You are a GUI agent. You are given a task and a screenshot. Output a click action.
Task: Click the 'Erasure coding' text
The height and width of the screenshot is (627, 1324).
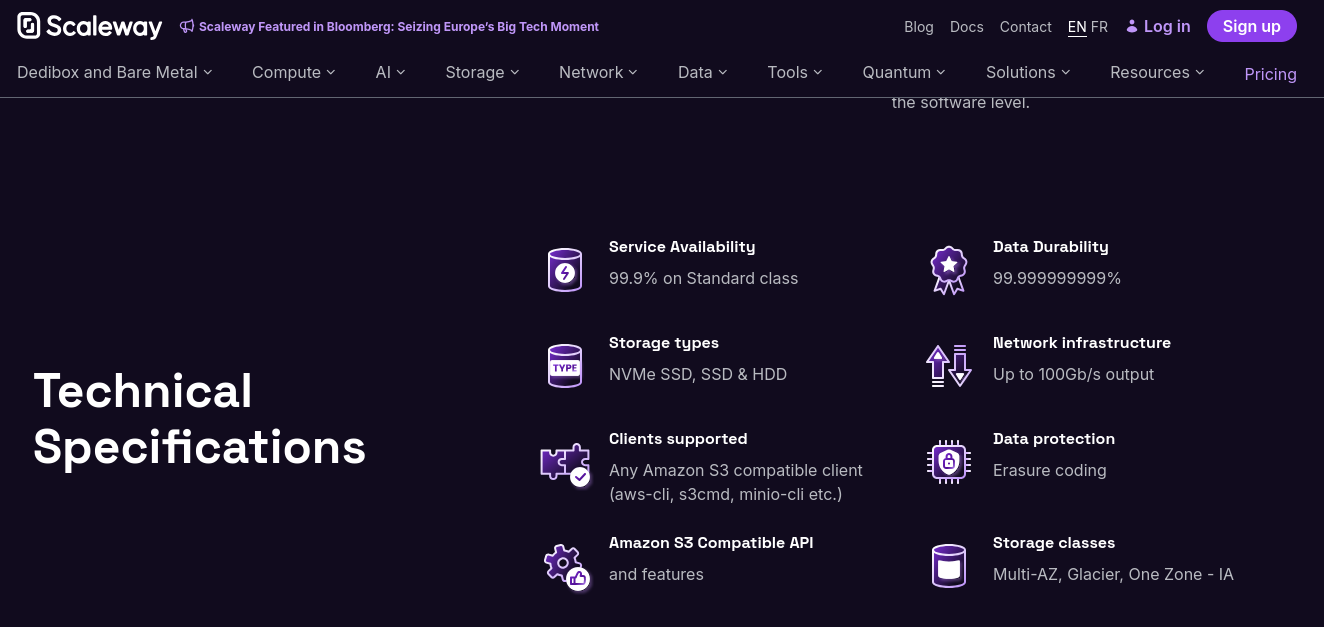(x=1049, y=470)
